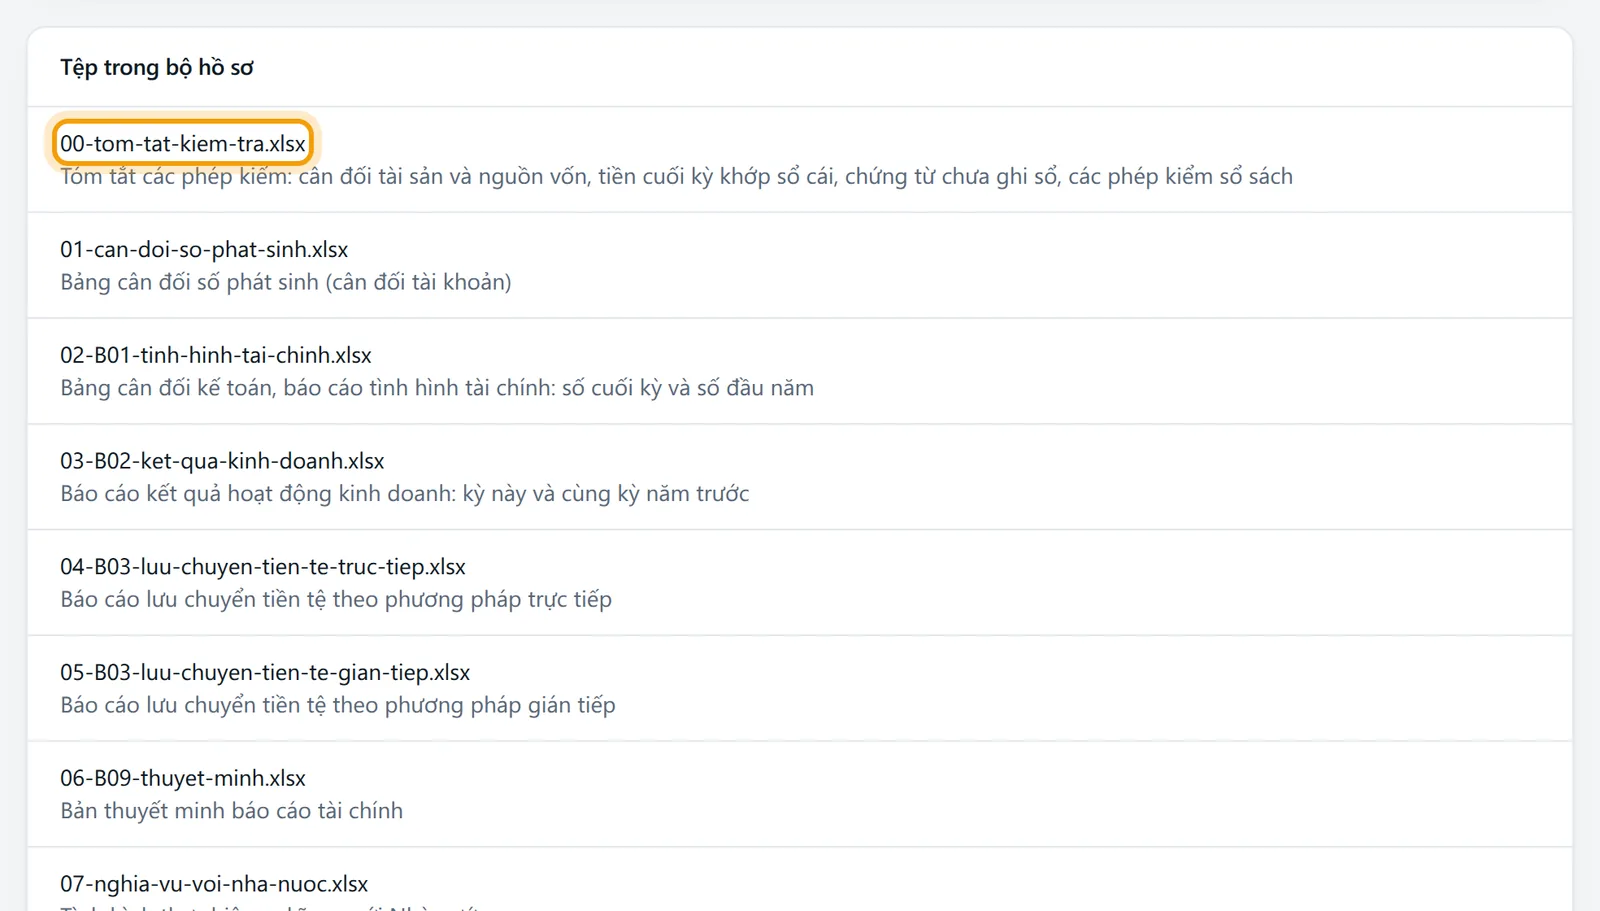The width and height of the screenshot is (1600, 911).
Task: Open 01-can-doi-so-phat-sinh.xlsx file
Action: [204, 249]
